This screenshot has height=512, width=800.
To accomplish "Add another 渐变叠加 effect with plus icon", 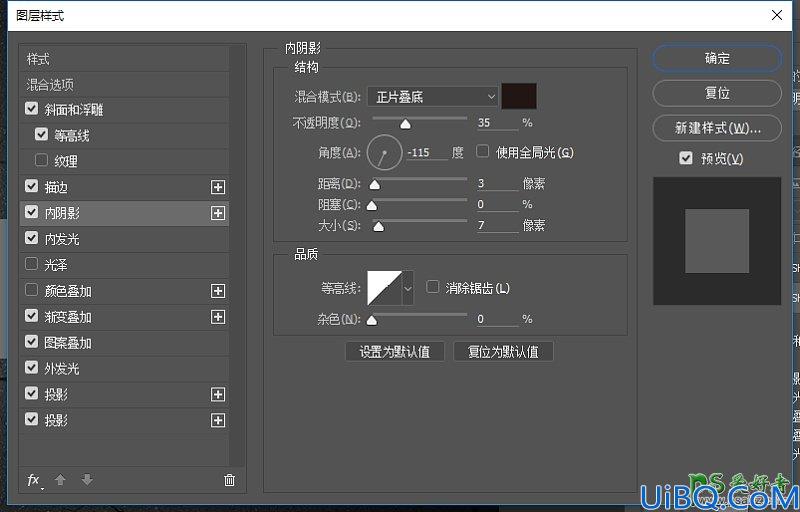I will pyautogui.click(x=218, y=317).
